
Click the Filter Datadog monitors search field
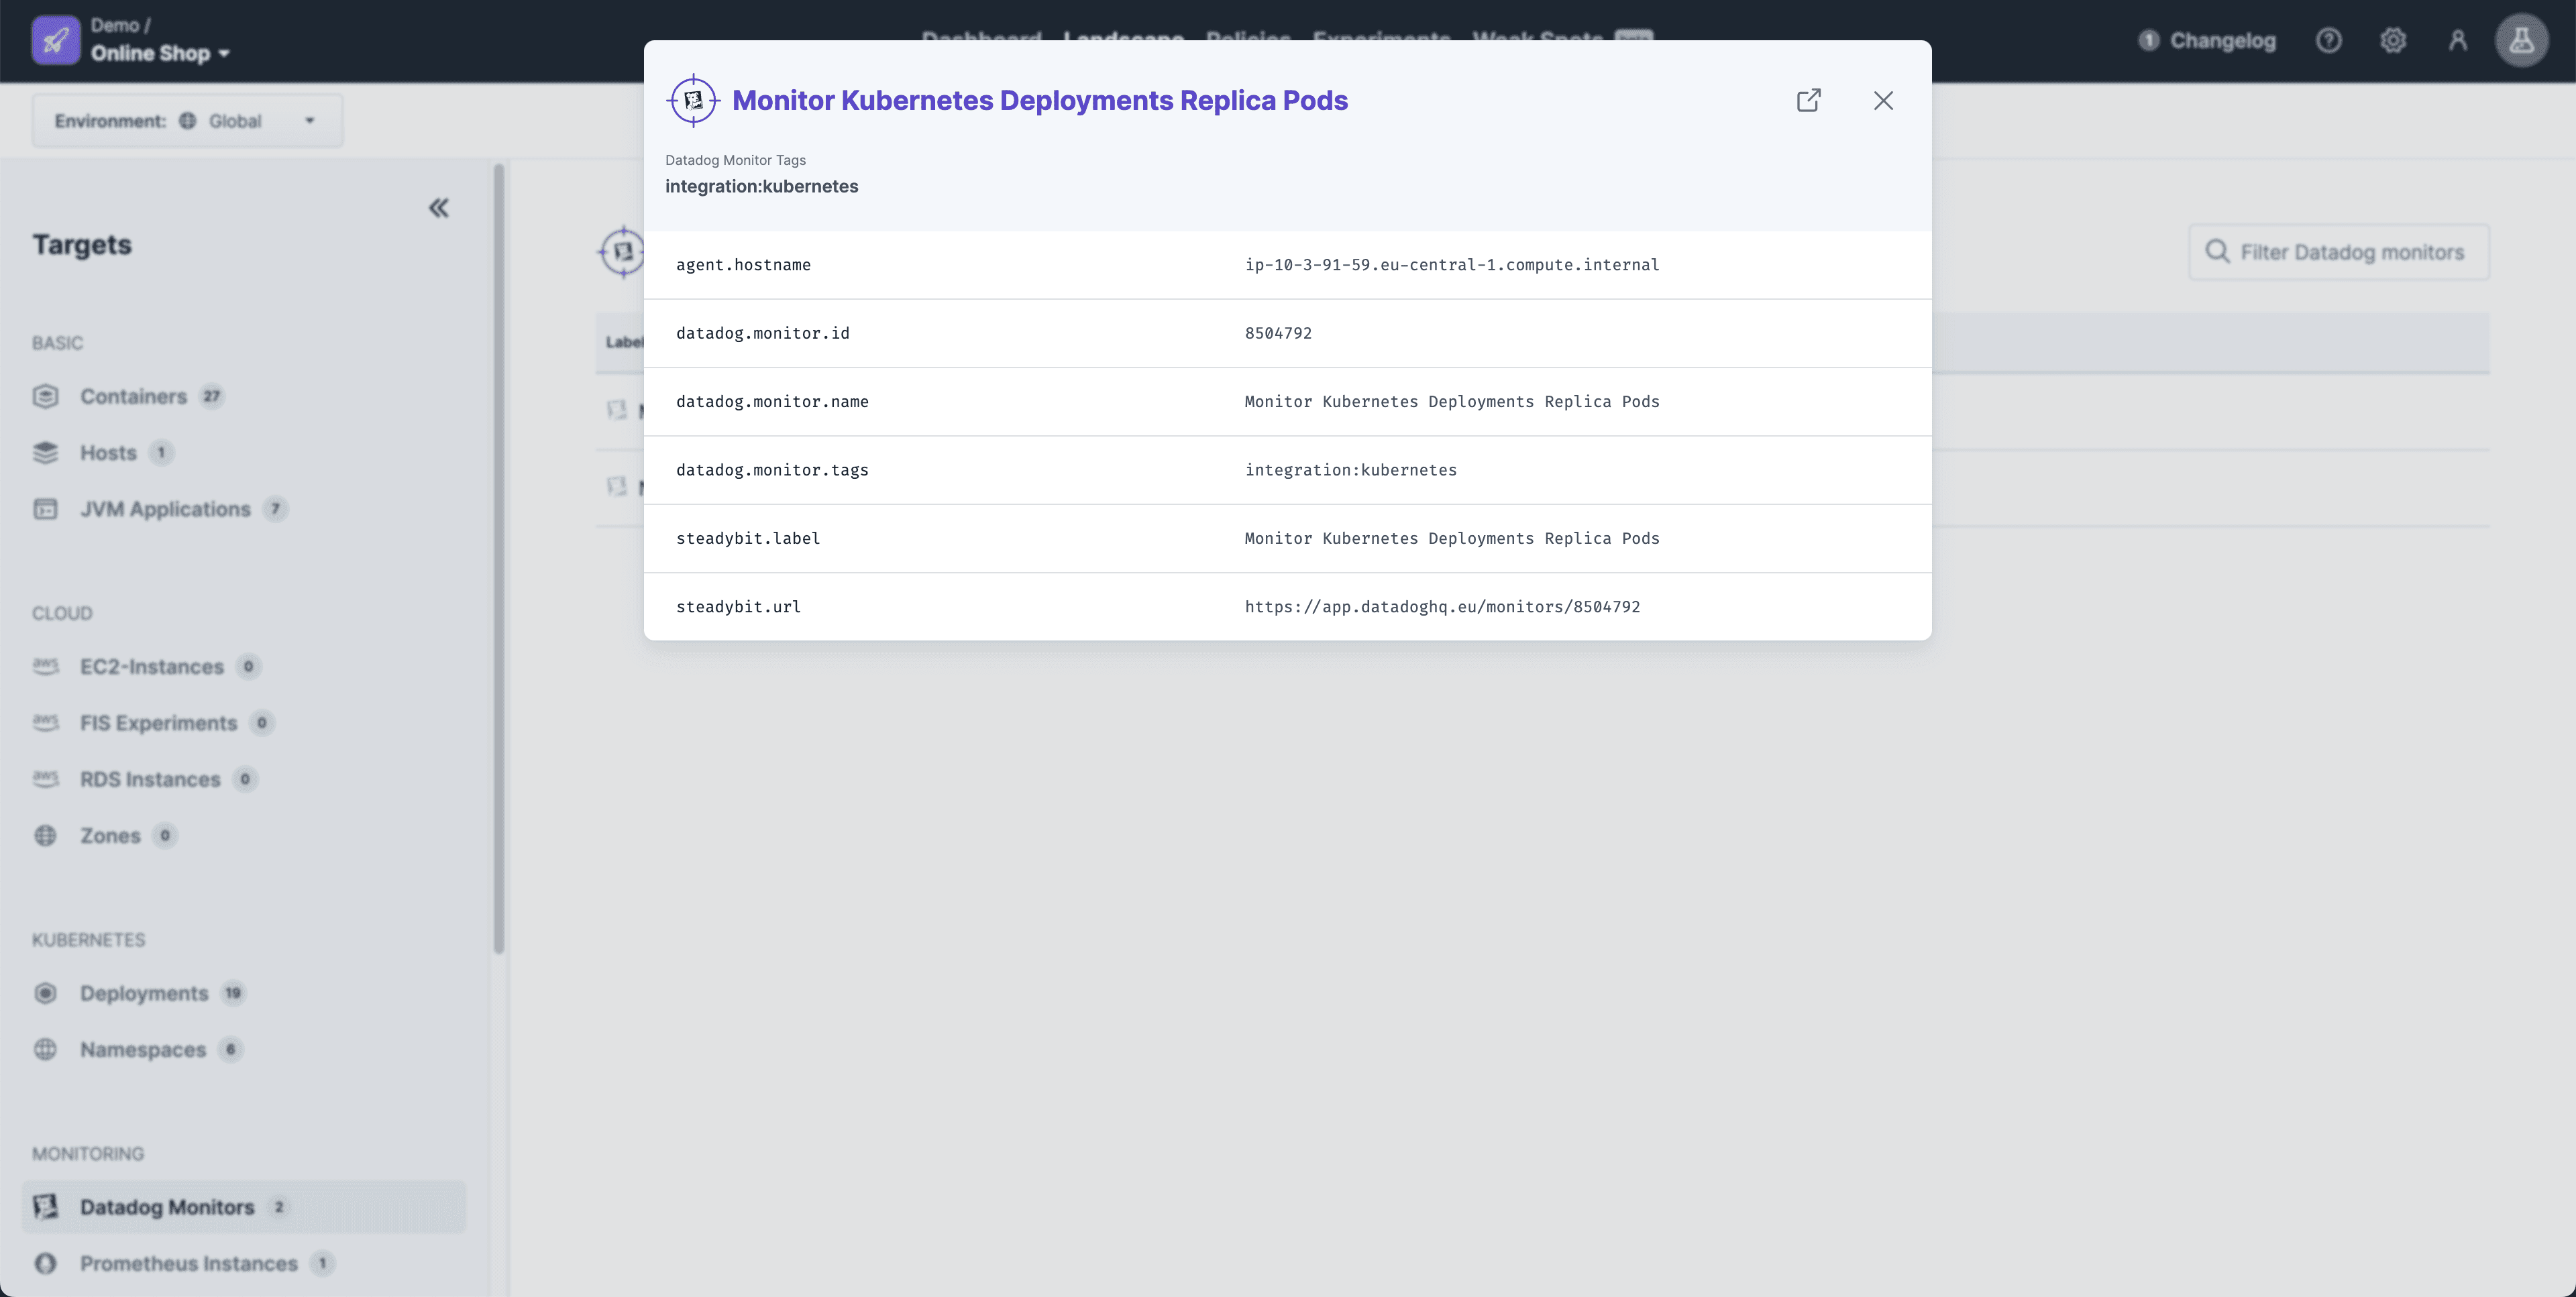coord(2339,252)
